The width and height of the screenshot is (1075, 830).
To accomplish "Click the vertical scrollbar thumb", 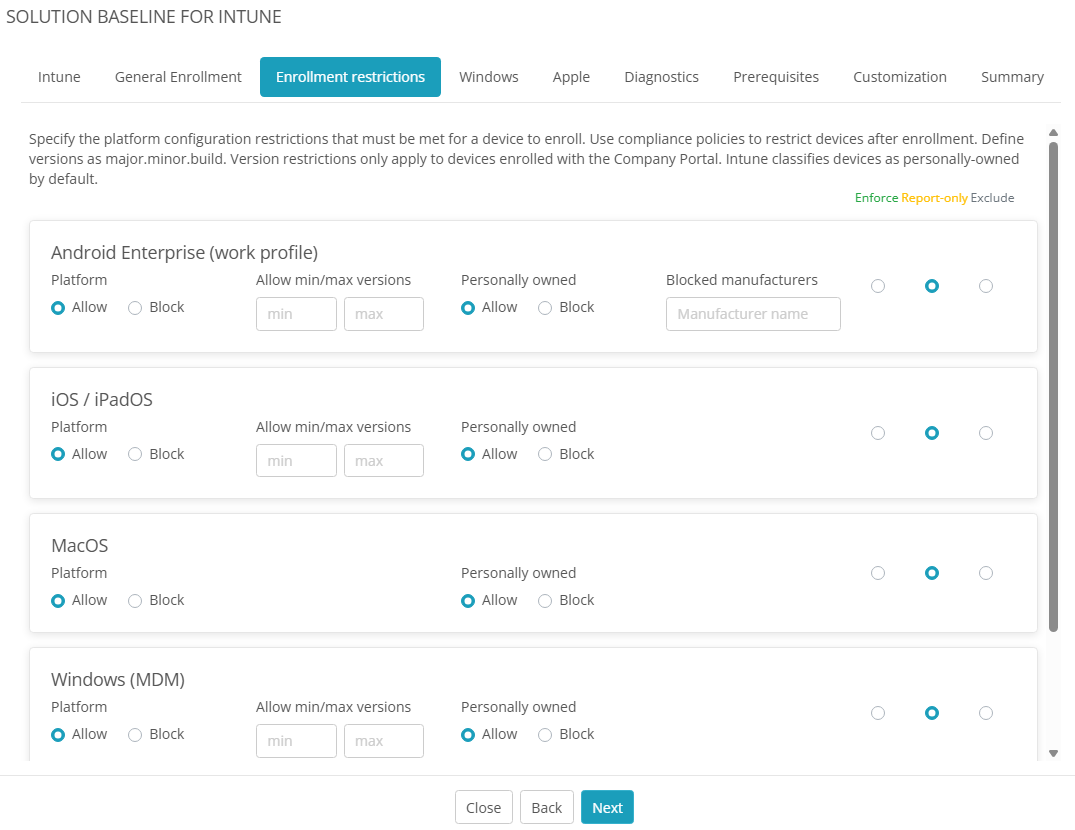I will pos(1054,386).
